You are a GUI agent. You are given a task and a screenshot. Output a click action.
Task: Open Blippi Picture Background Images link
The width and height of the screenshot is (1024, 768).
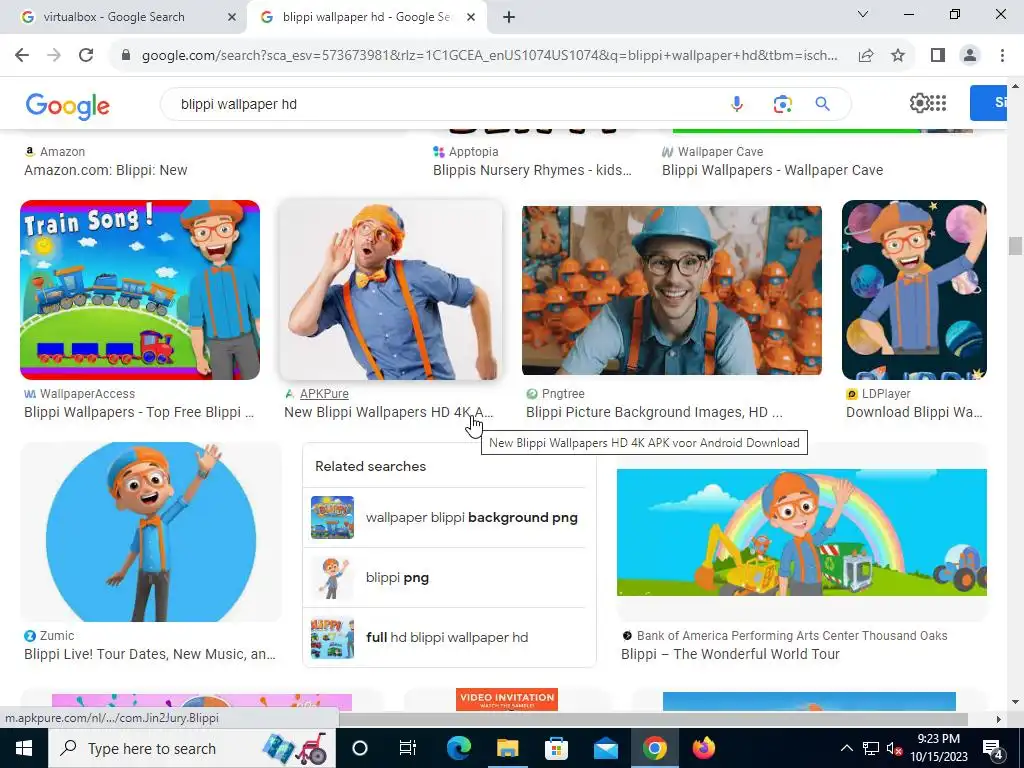pos(654,413)
